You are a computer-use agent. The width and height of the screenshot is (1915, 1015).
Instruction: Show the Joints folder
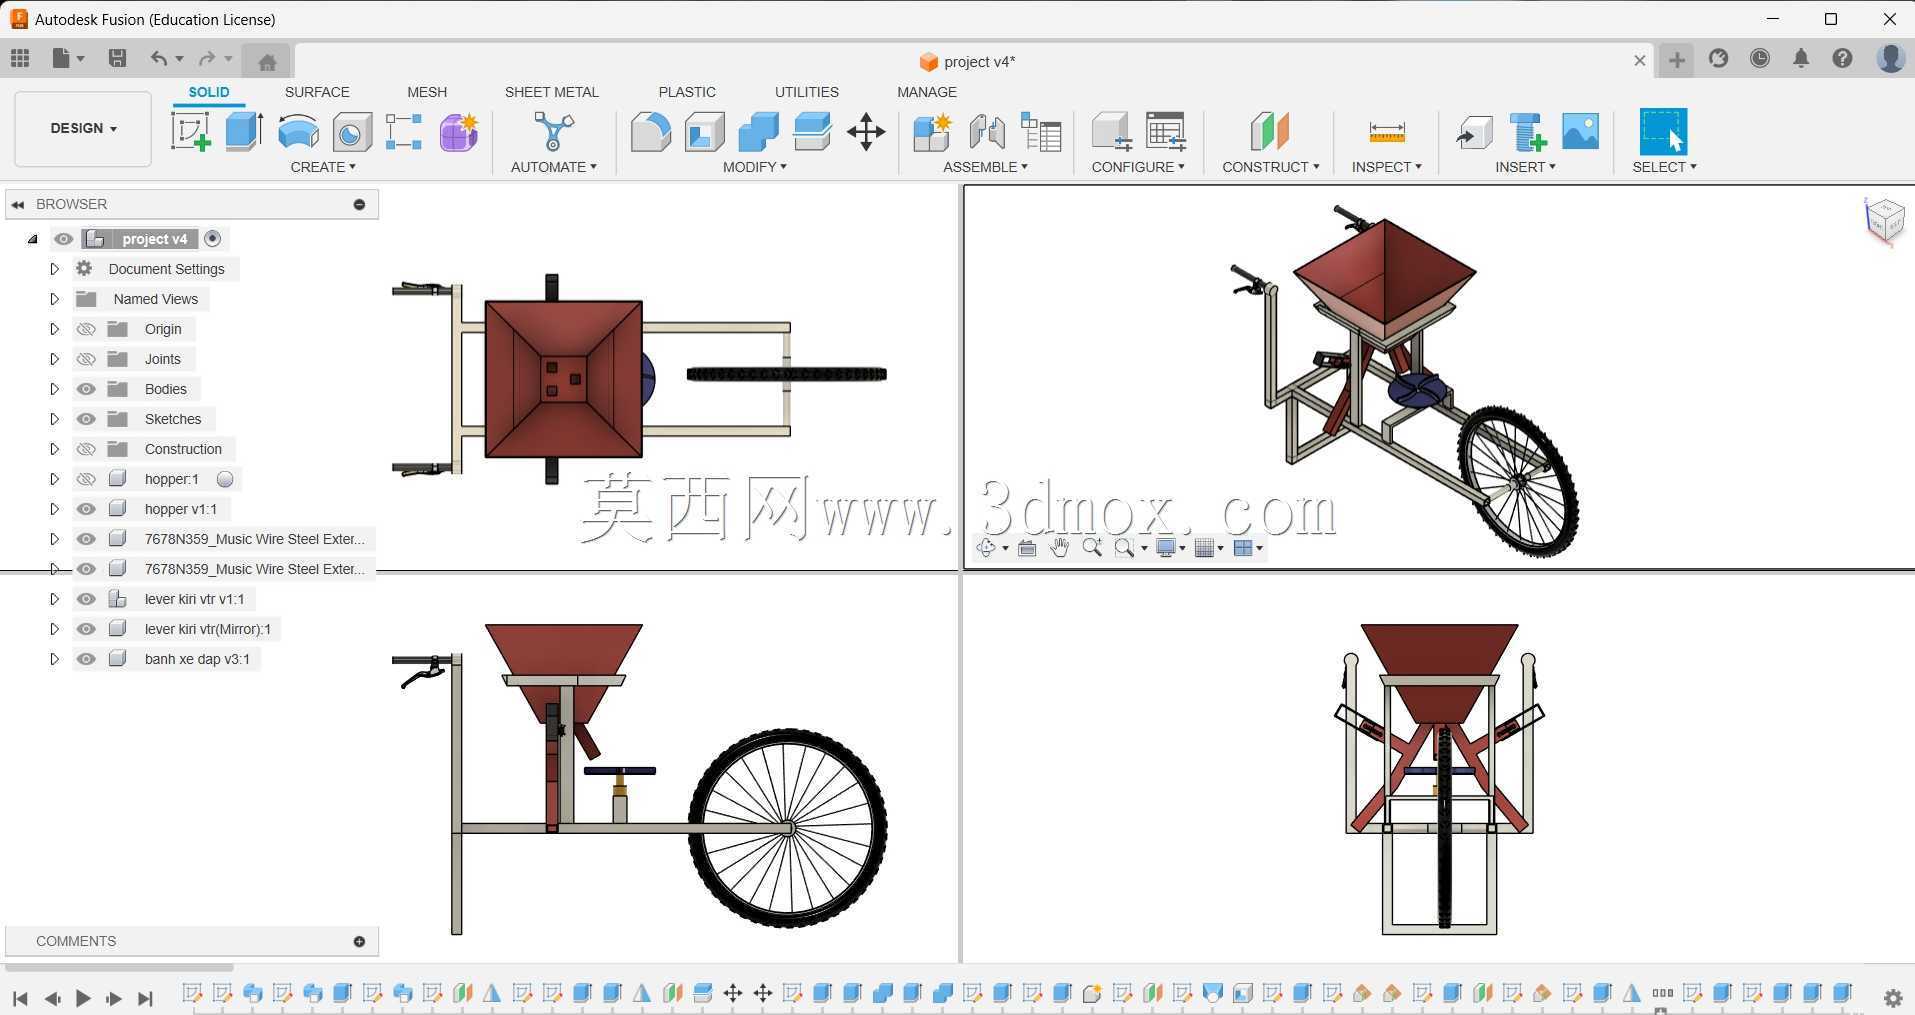[86, 359]
